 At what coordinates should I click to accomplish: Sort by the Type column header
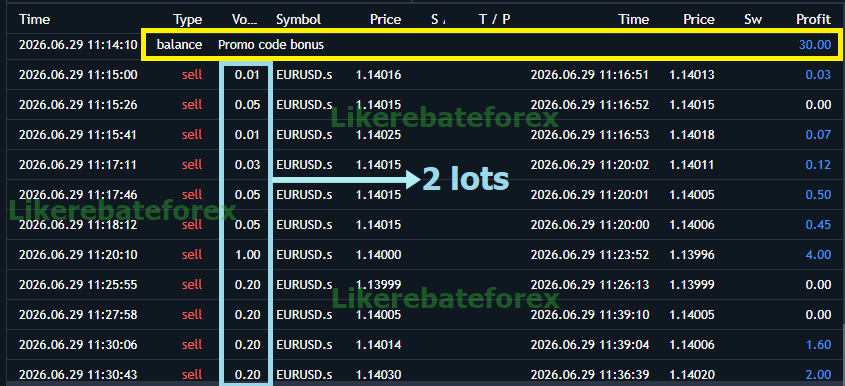coord(188,20)
